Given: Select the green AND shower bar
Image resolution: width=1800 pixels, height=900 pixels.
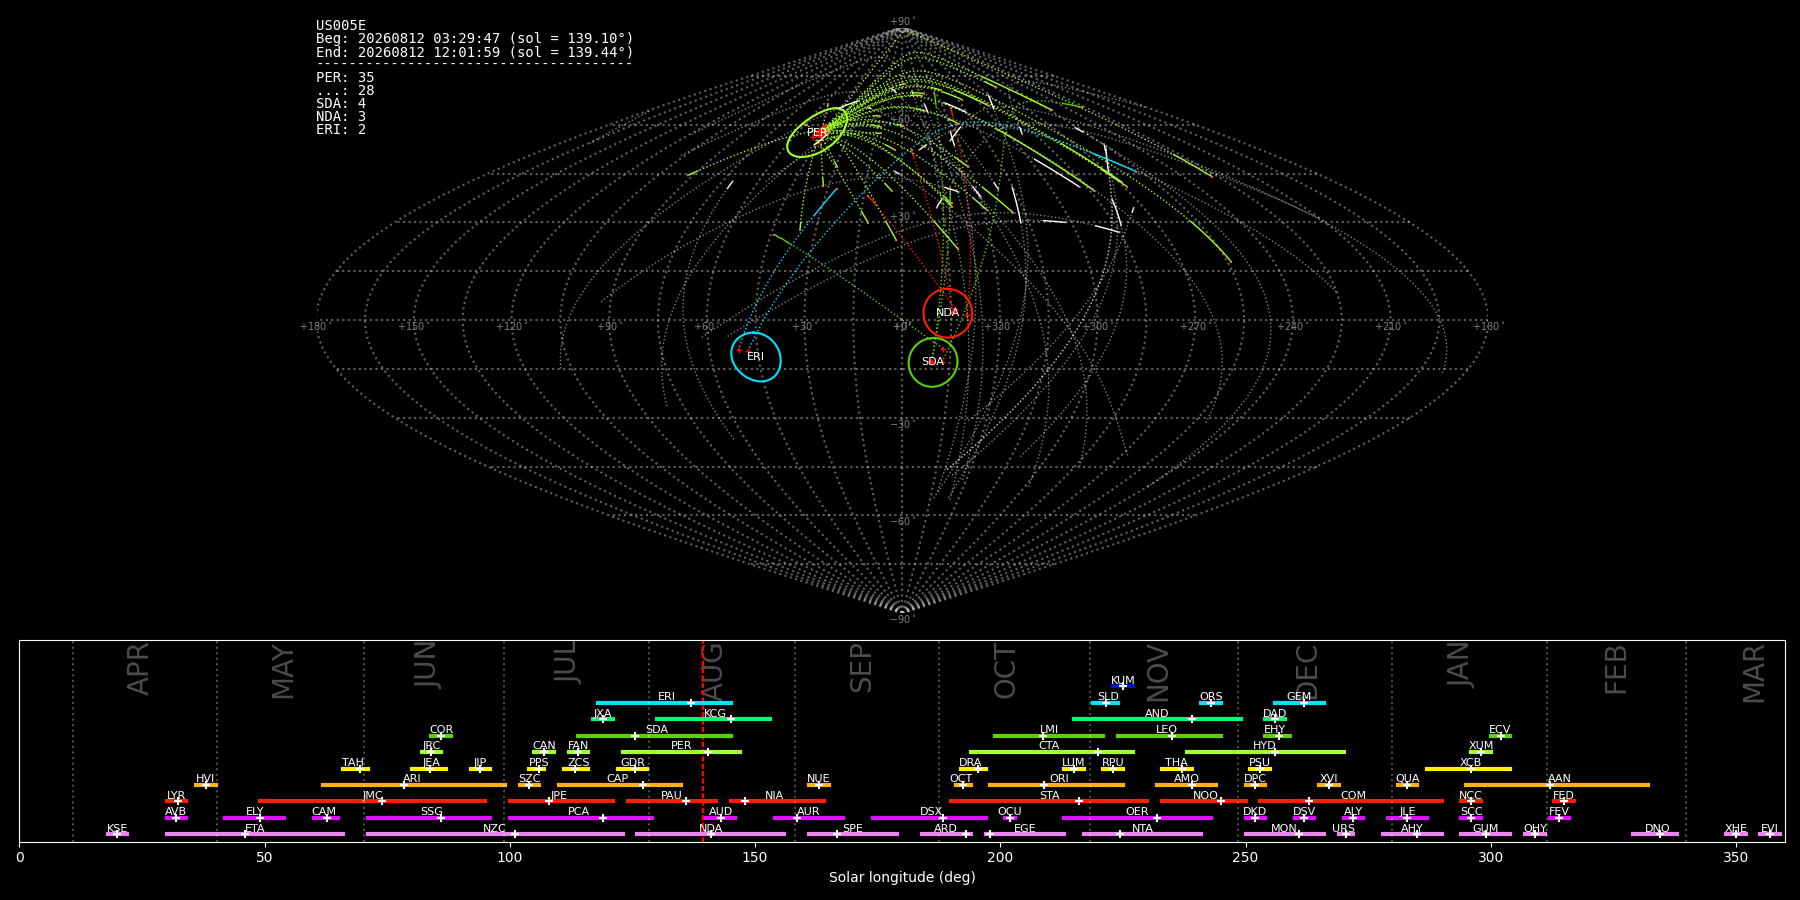Looking at the screenshot, I should (x=1157, y=719).
